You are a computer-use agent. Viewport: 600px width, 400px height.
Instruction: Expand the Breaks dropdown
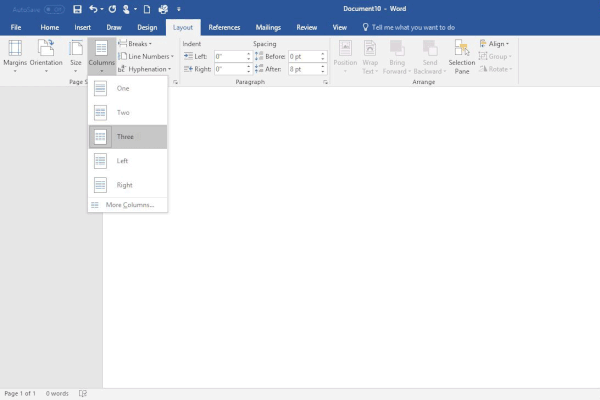point(138,44)
